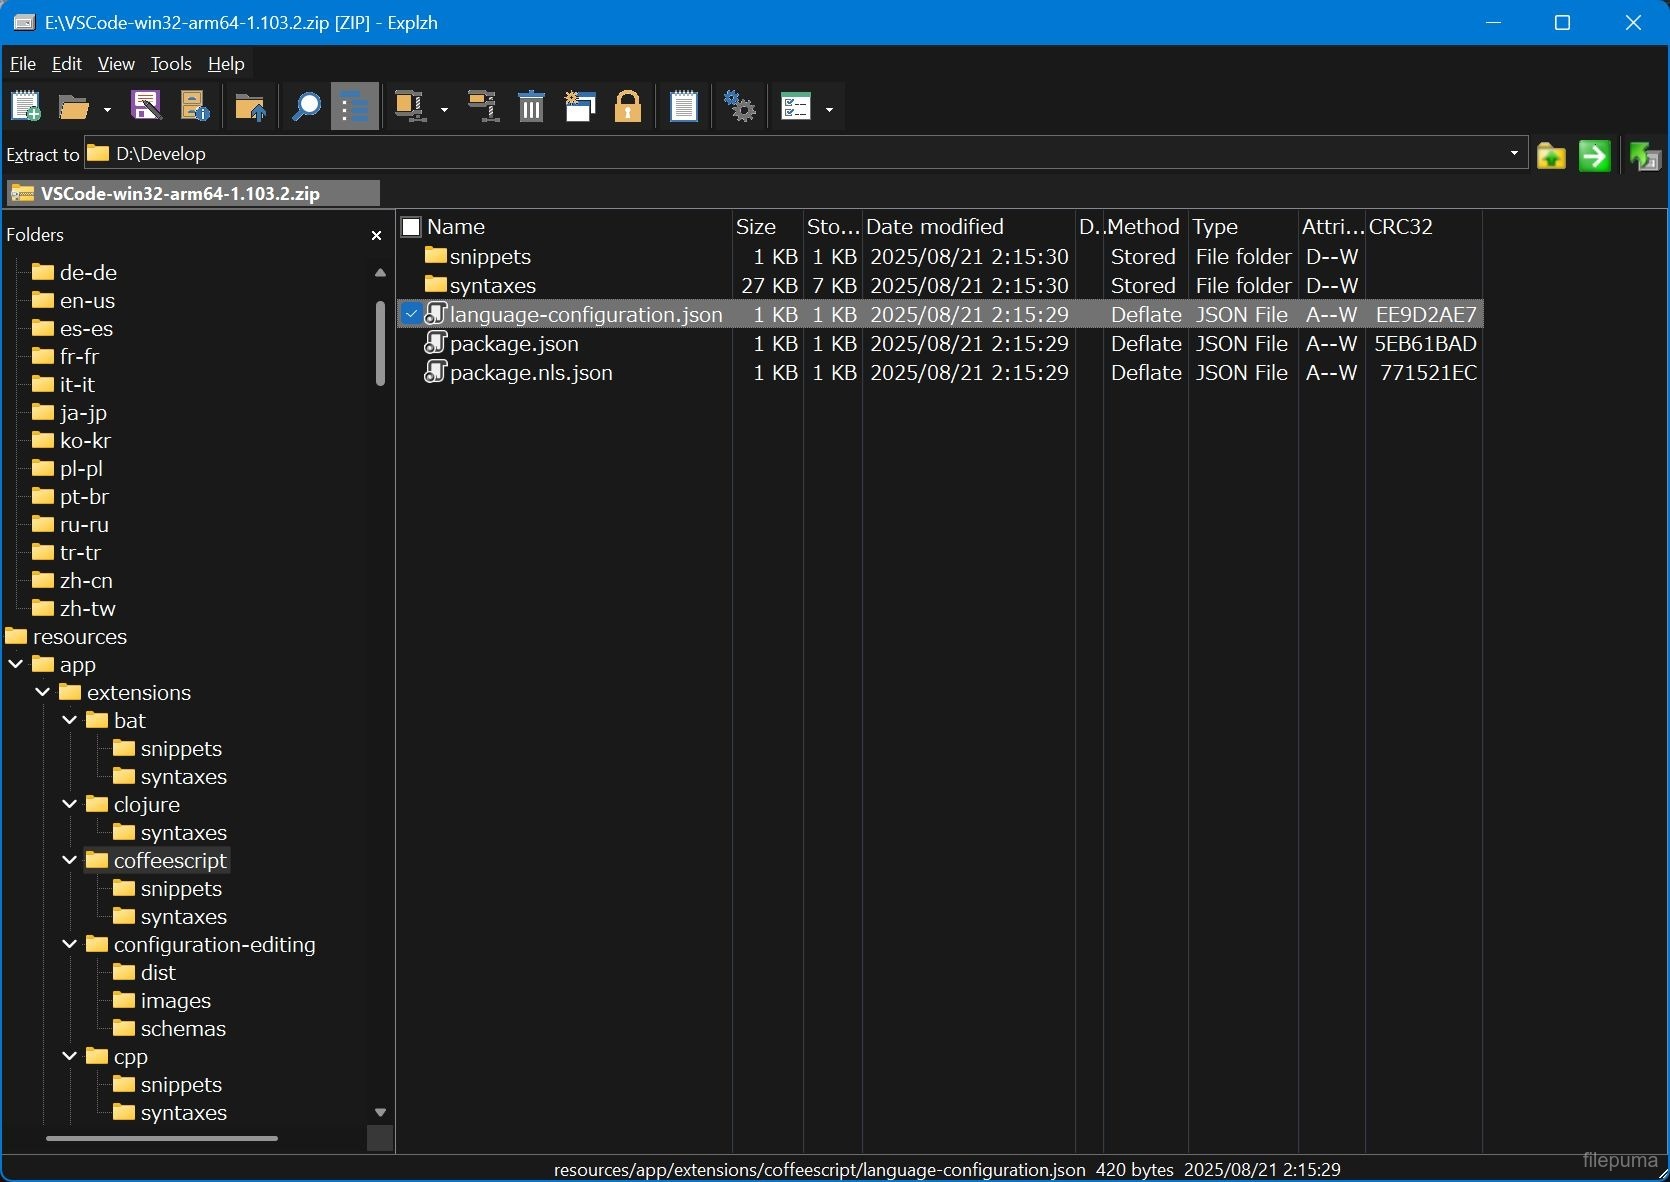Open the Tools menu
The width and height of the screenshot is (1670, 1182).
(x=171, y=64)
